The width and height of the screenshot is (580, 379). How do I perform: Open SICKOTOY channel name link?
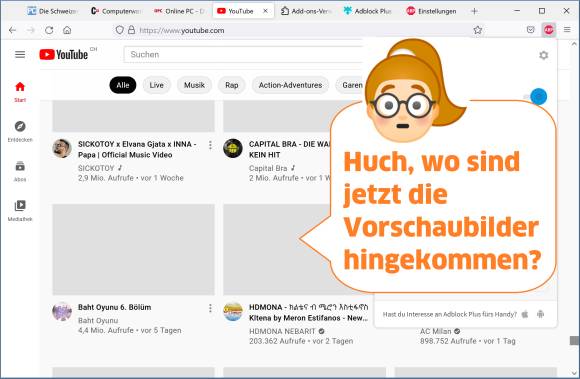pos(96,168)
